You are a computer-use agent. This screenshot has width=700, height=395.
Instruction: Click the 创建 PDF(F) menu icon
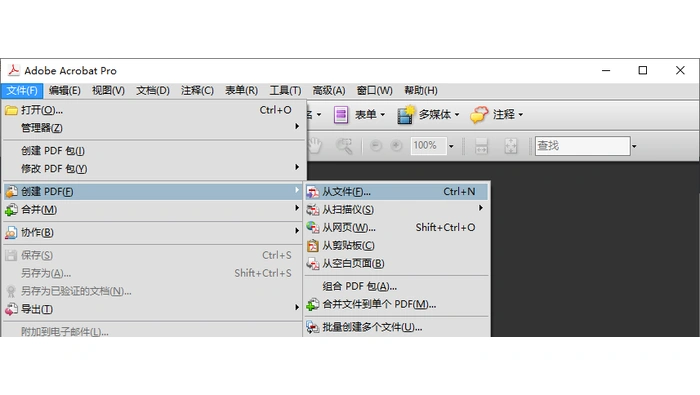tap(12, 191)
